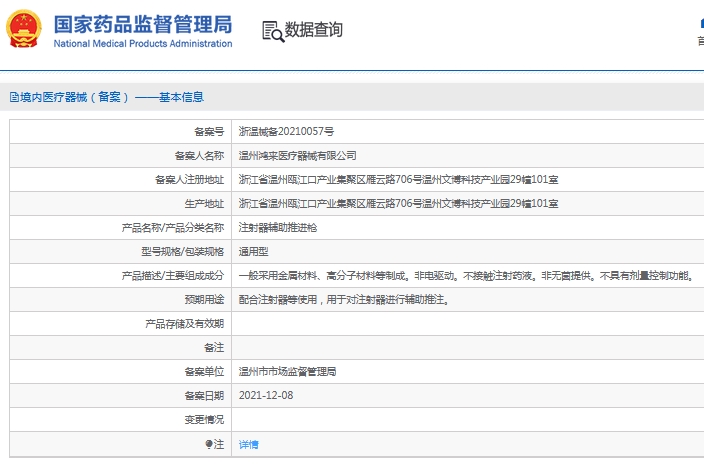Click the 备案日期 label
This screenshot has height=467, width=704.
pyautogui.click(x=204, y=396)
